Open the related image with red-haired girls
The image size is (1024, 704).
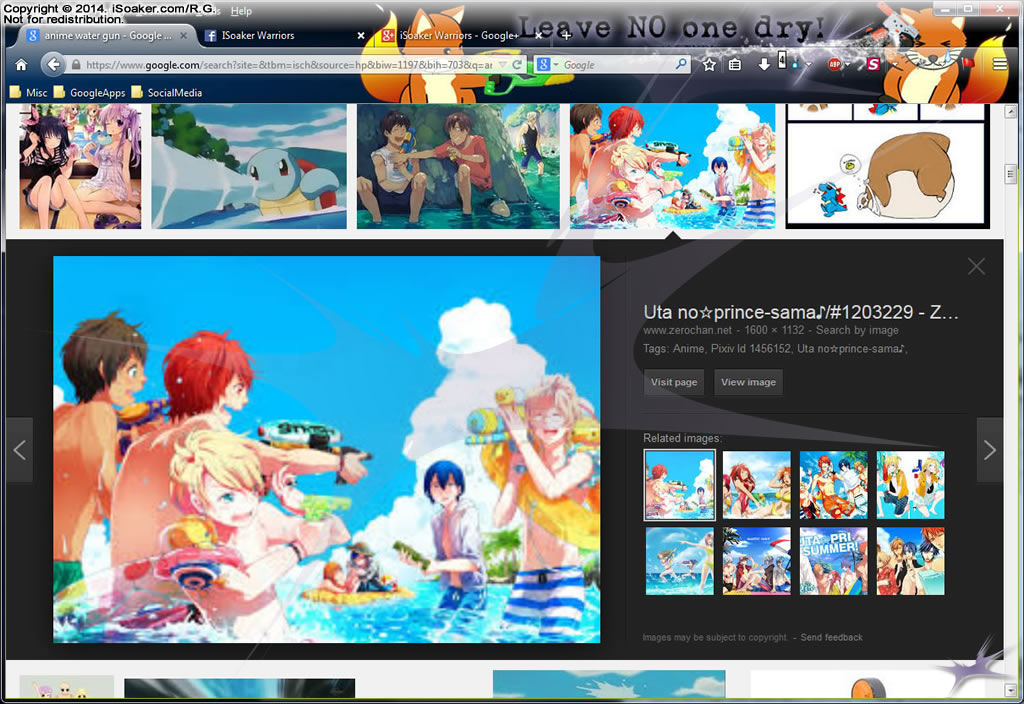757,485
